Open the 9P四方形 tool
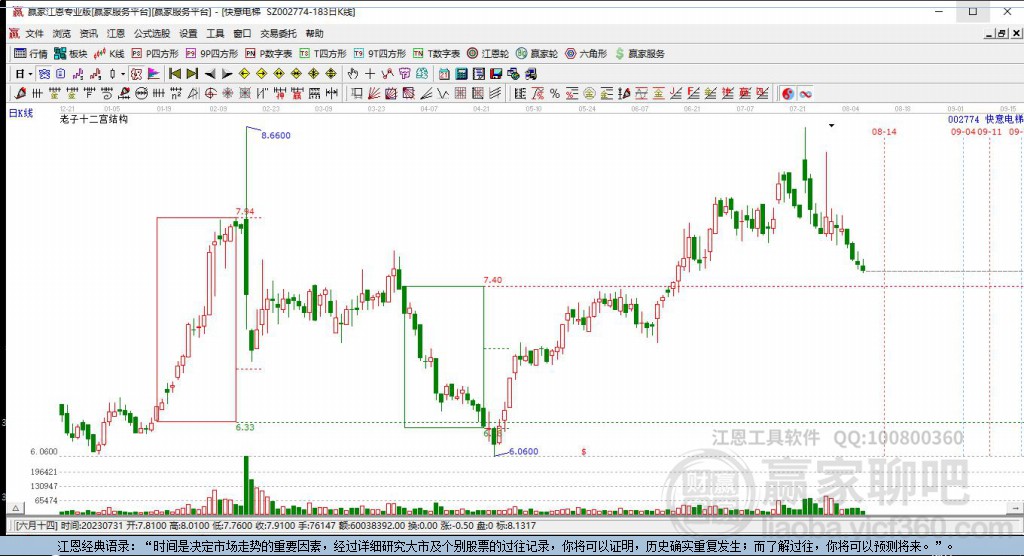Screen dimensions: 1024x556 pos(212,54)
